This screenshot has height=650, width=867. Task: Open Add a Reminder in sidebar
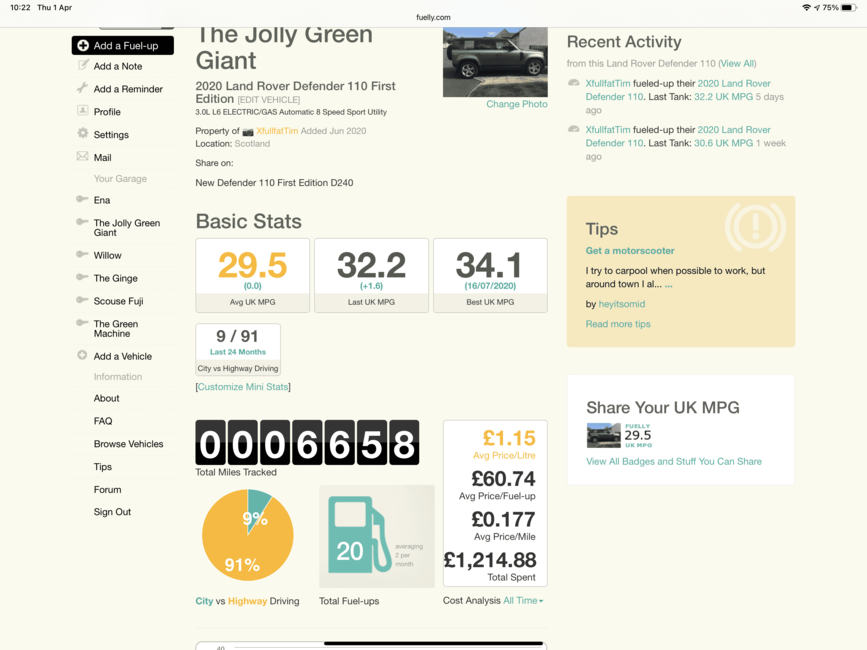tap(128, 89)
